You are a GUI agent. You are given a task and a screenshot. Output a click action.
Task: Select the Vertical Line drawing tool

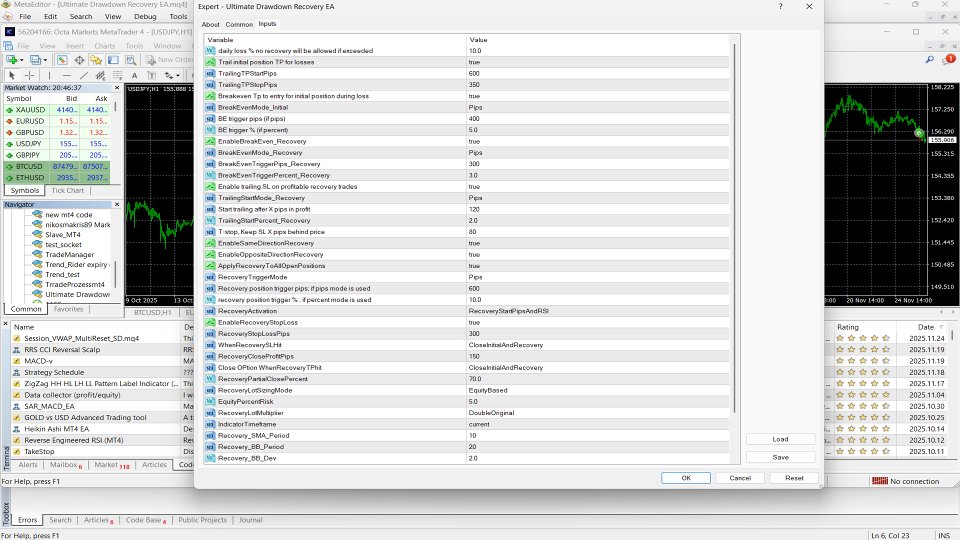pyautogui.click(x=49, y=75)
